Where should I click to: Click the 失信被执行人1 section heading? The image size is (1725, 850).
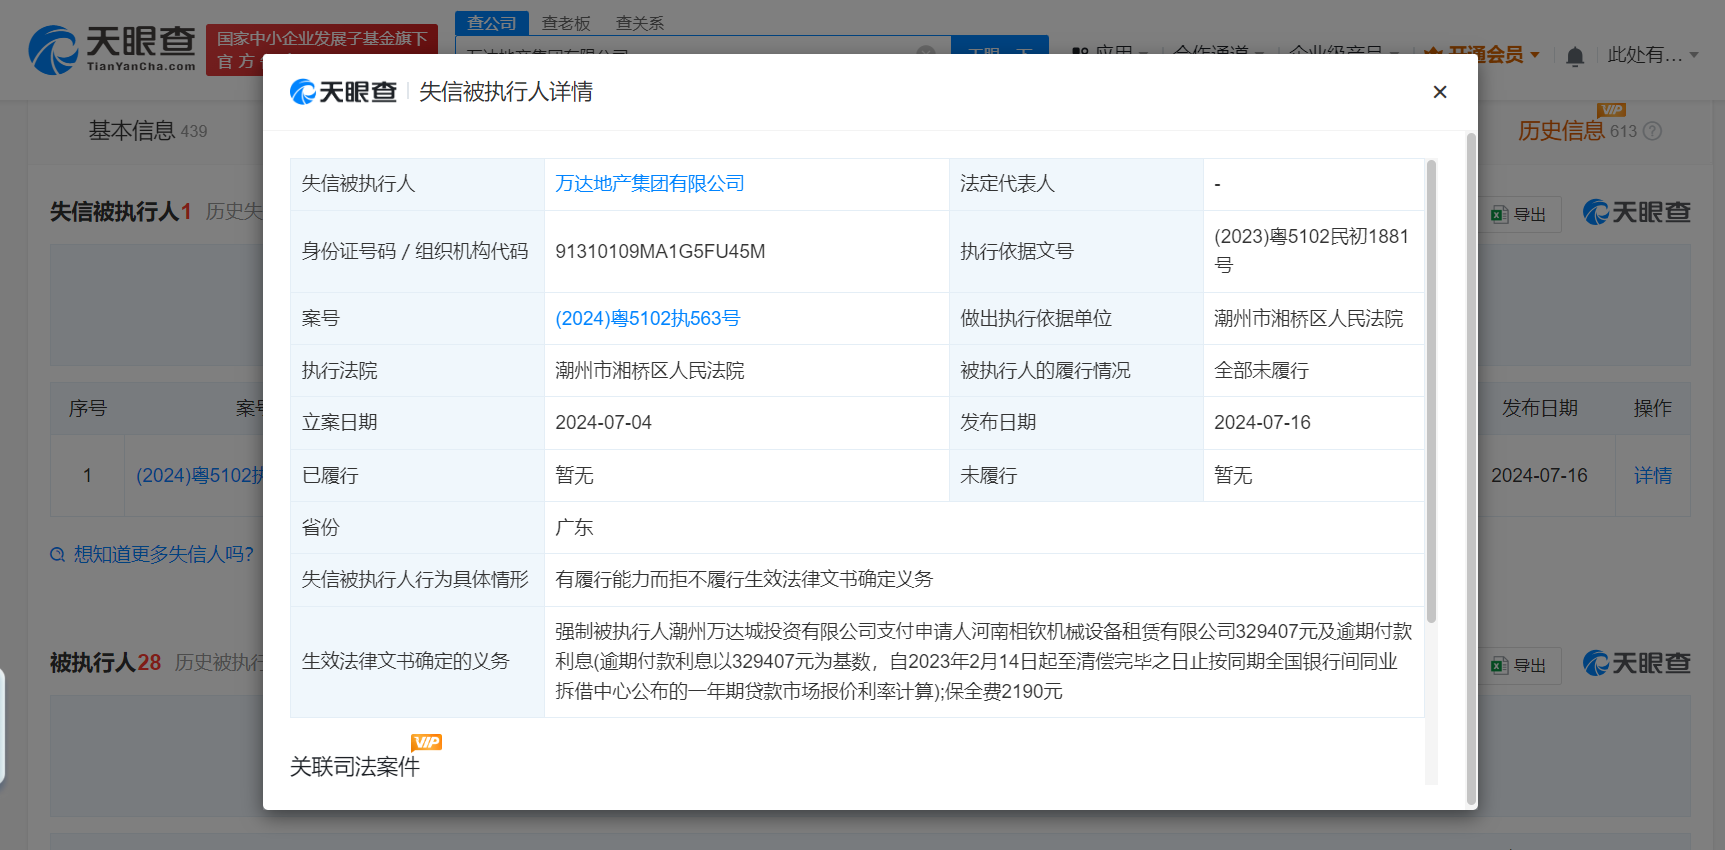[121, 212]
